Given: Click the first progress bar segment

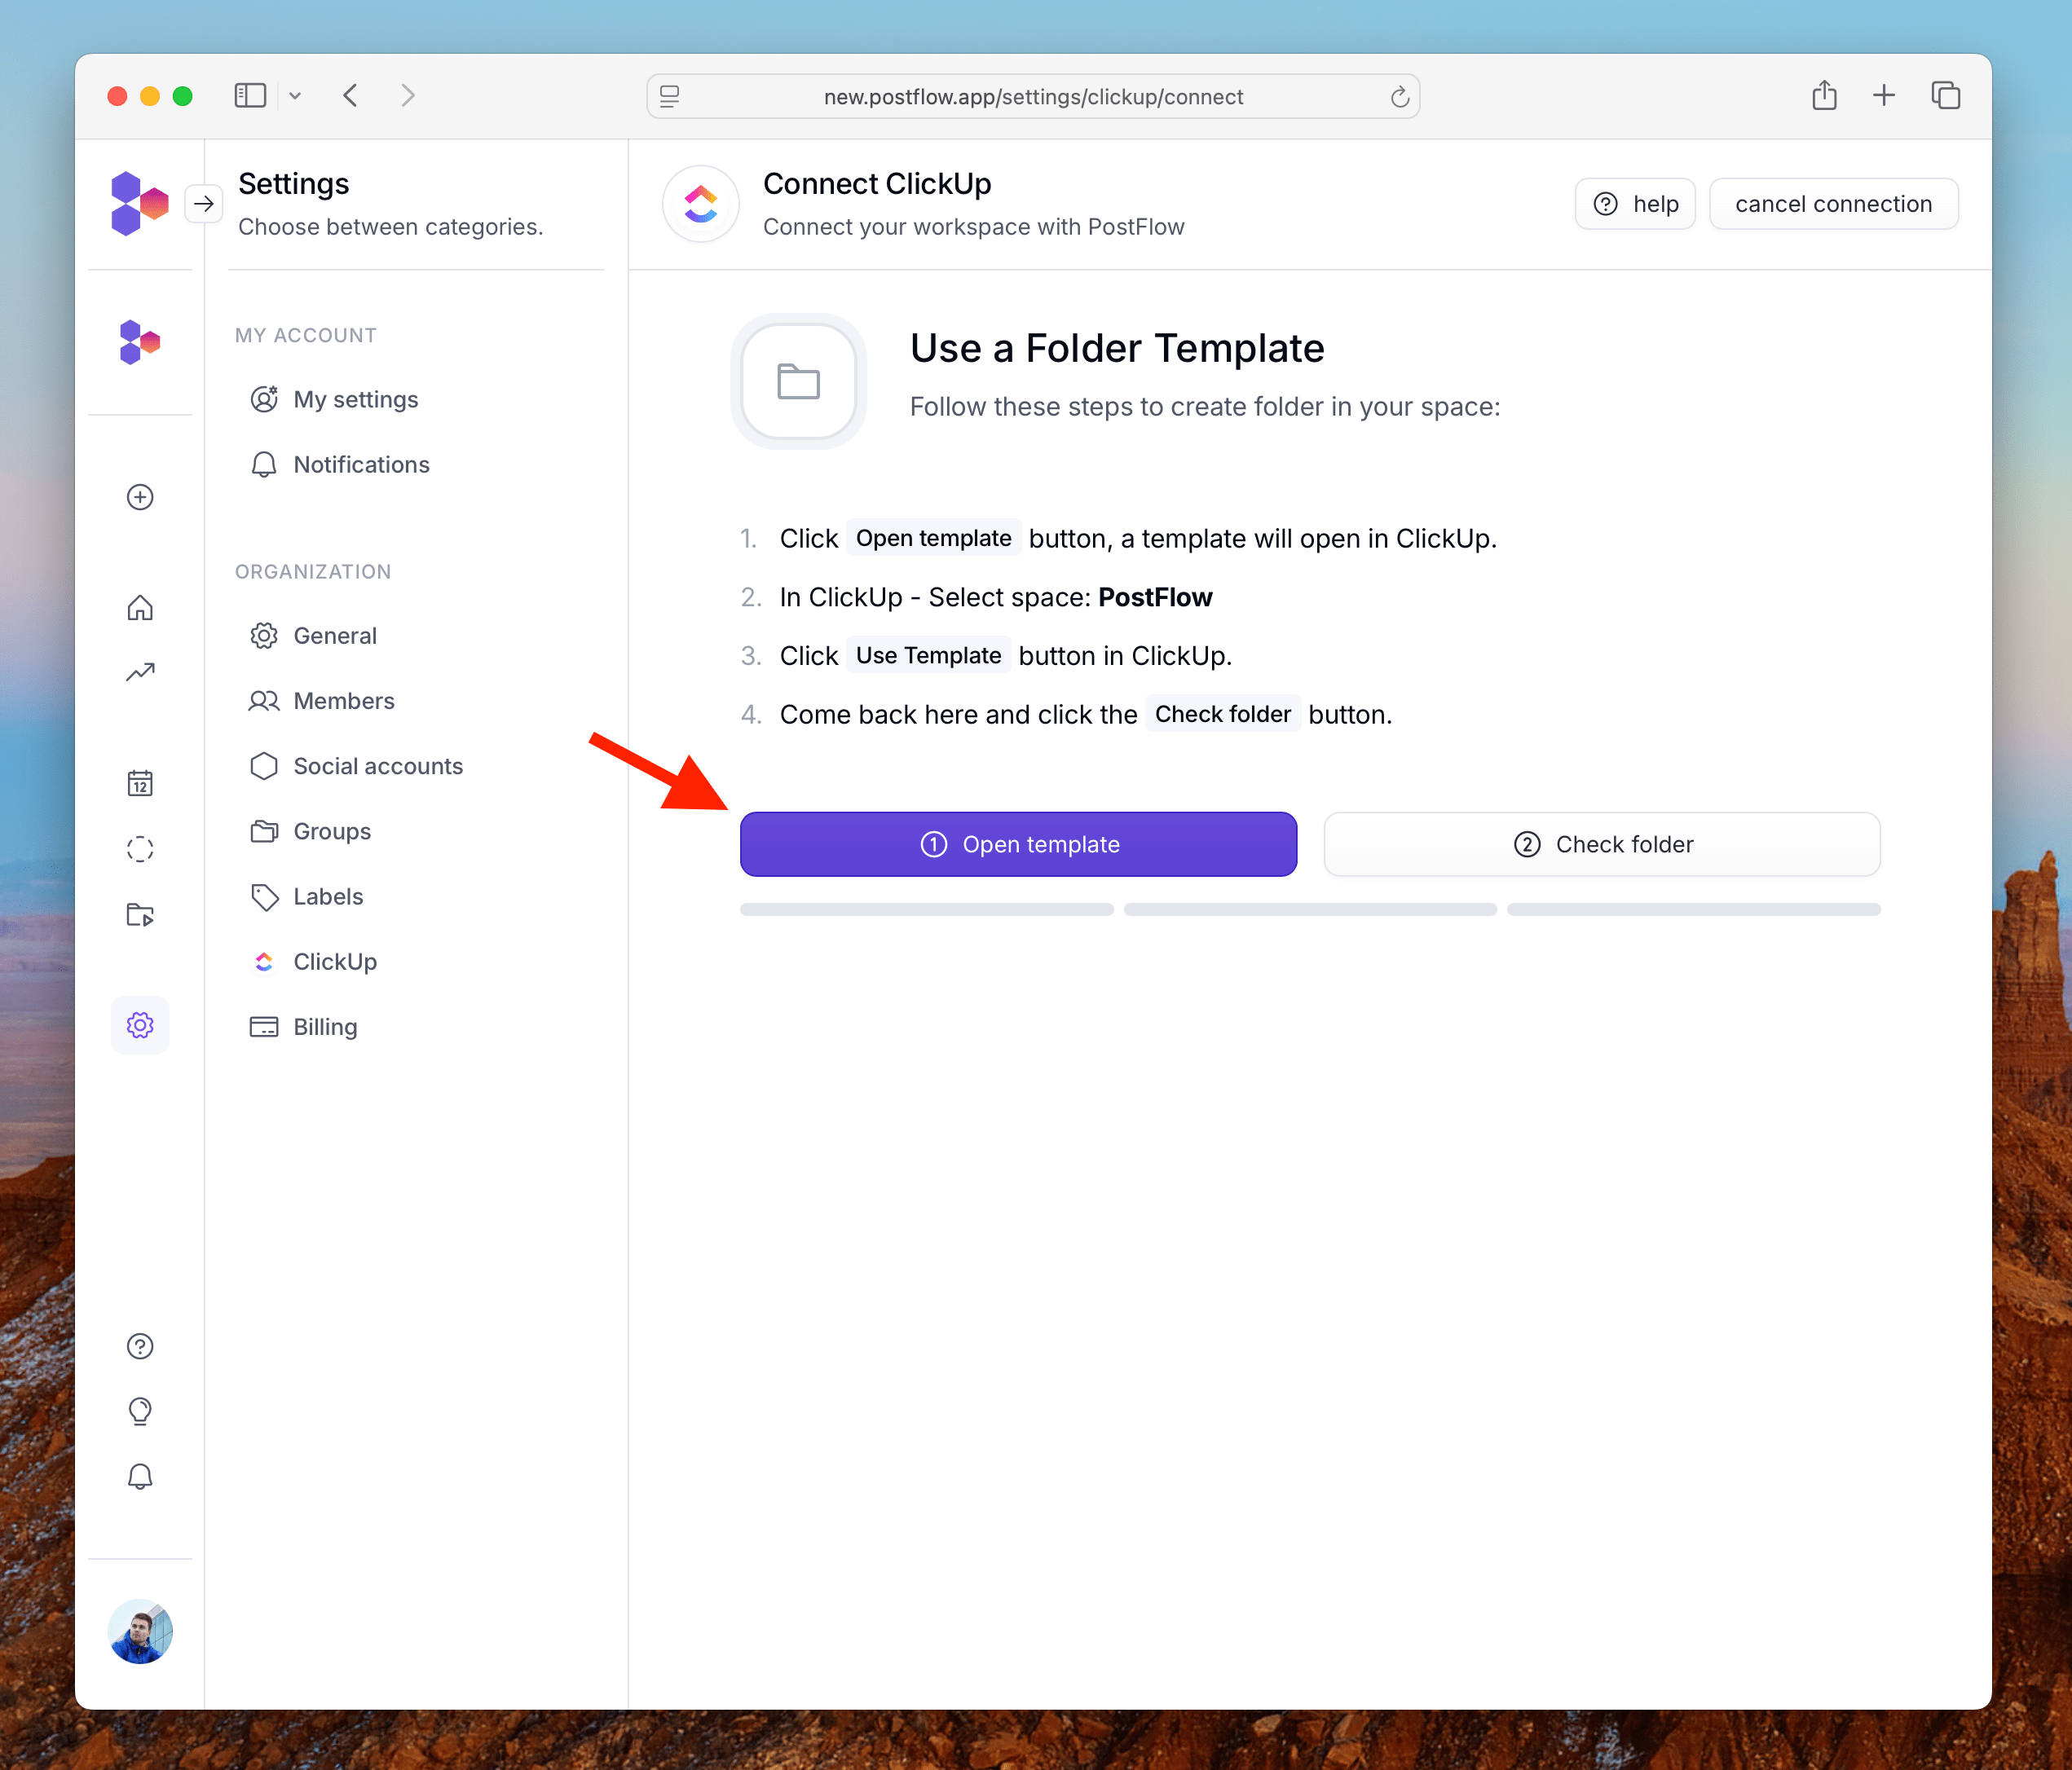Looking at the screenshot, I should click(926, 910).
